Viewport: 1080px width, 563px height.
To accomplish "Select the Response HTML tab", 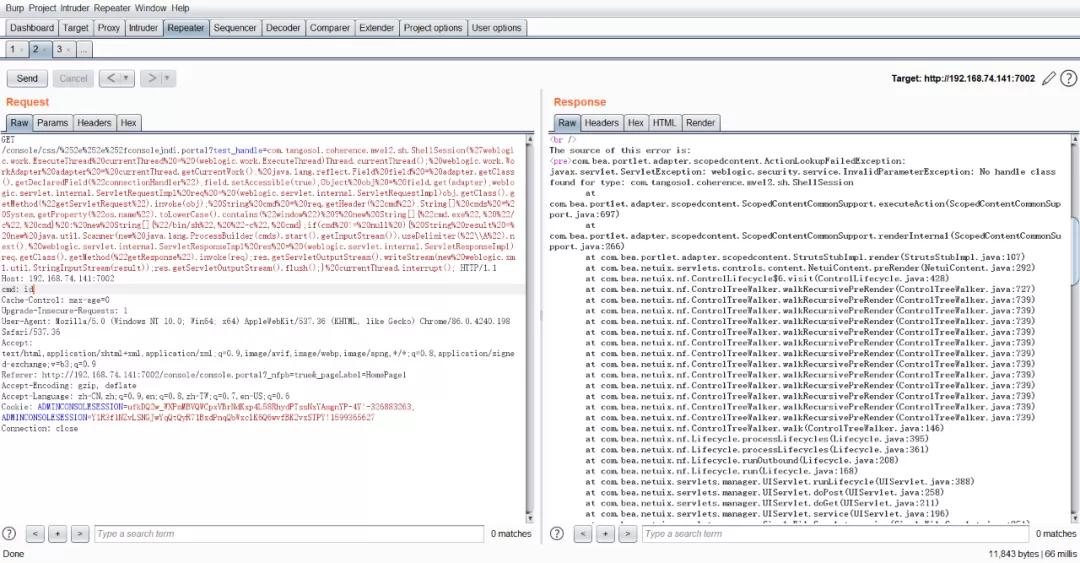I will click(x=664, y=123).
